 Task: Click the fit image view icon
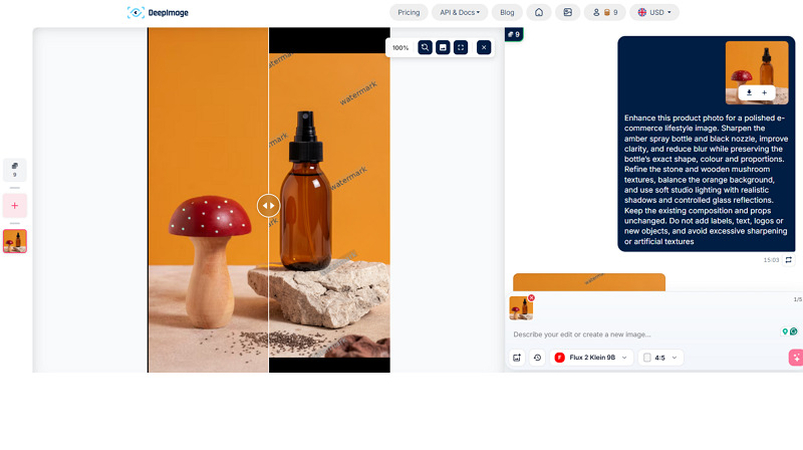pyautogui.click(x=442, y=48)
